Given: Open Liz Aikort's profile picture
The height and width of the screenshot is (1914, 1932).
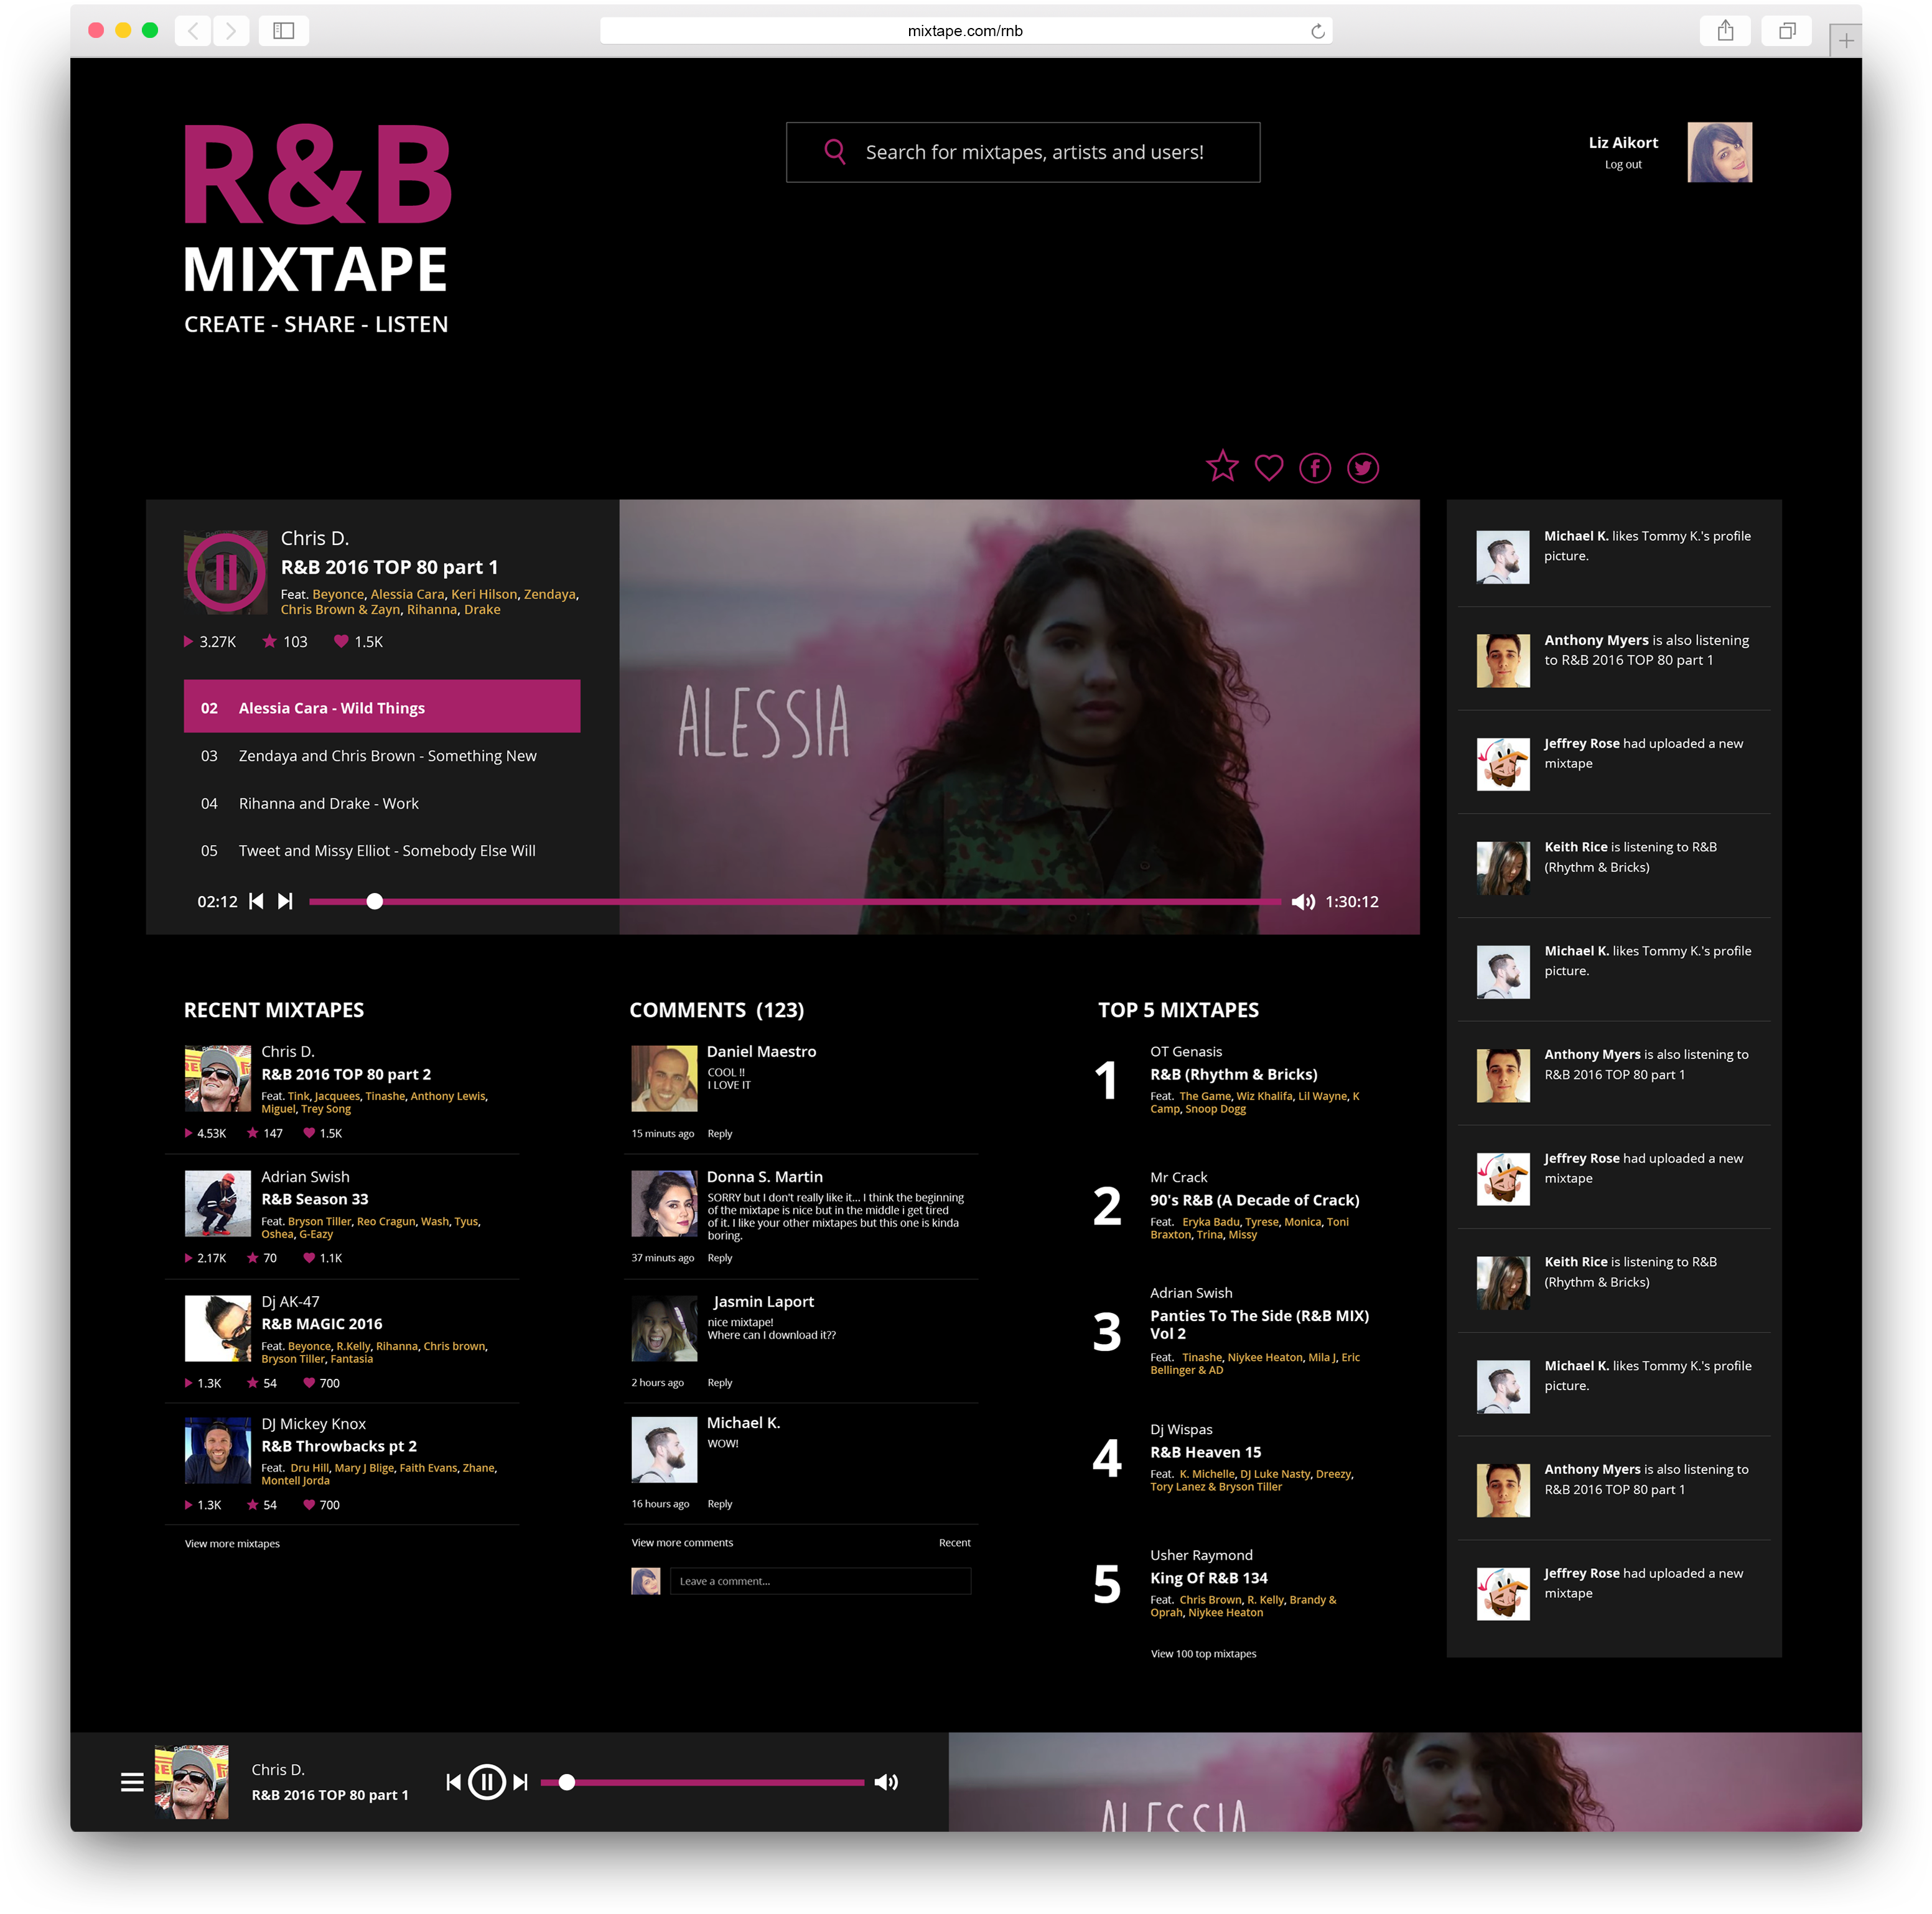Looking at the screenshot, I should (x=1720, y=152).
